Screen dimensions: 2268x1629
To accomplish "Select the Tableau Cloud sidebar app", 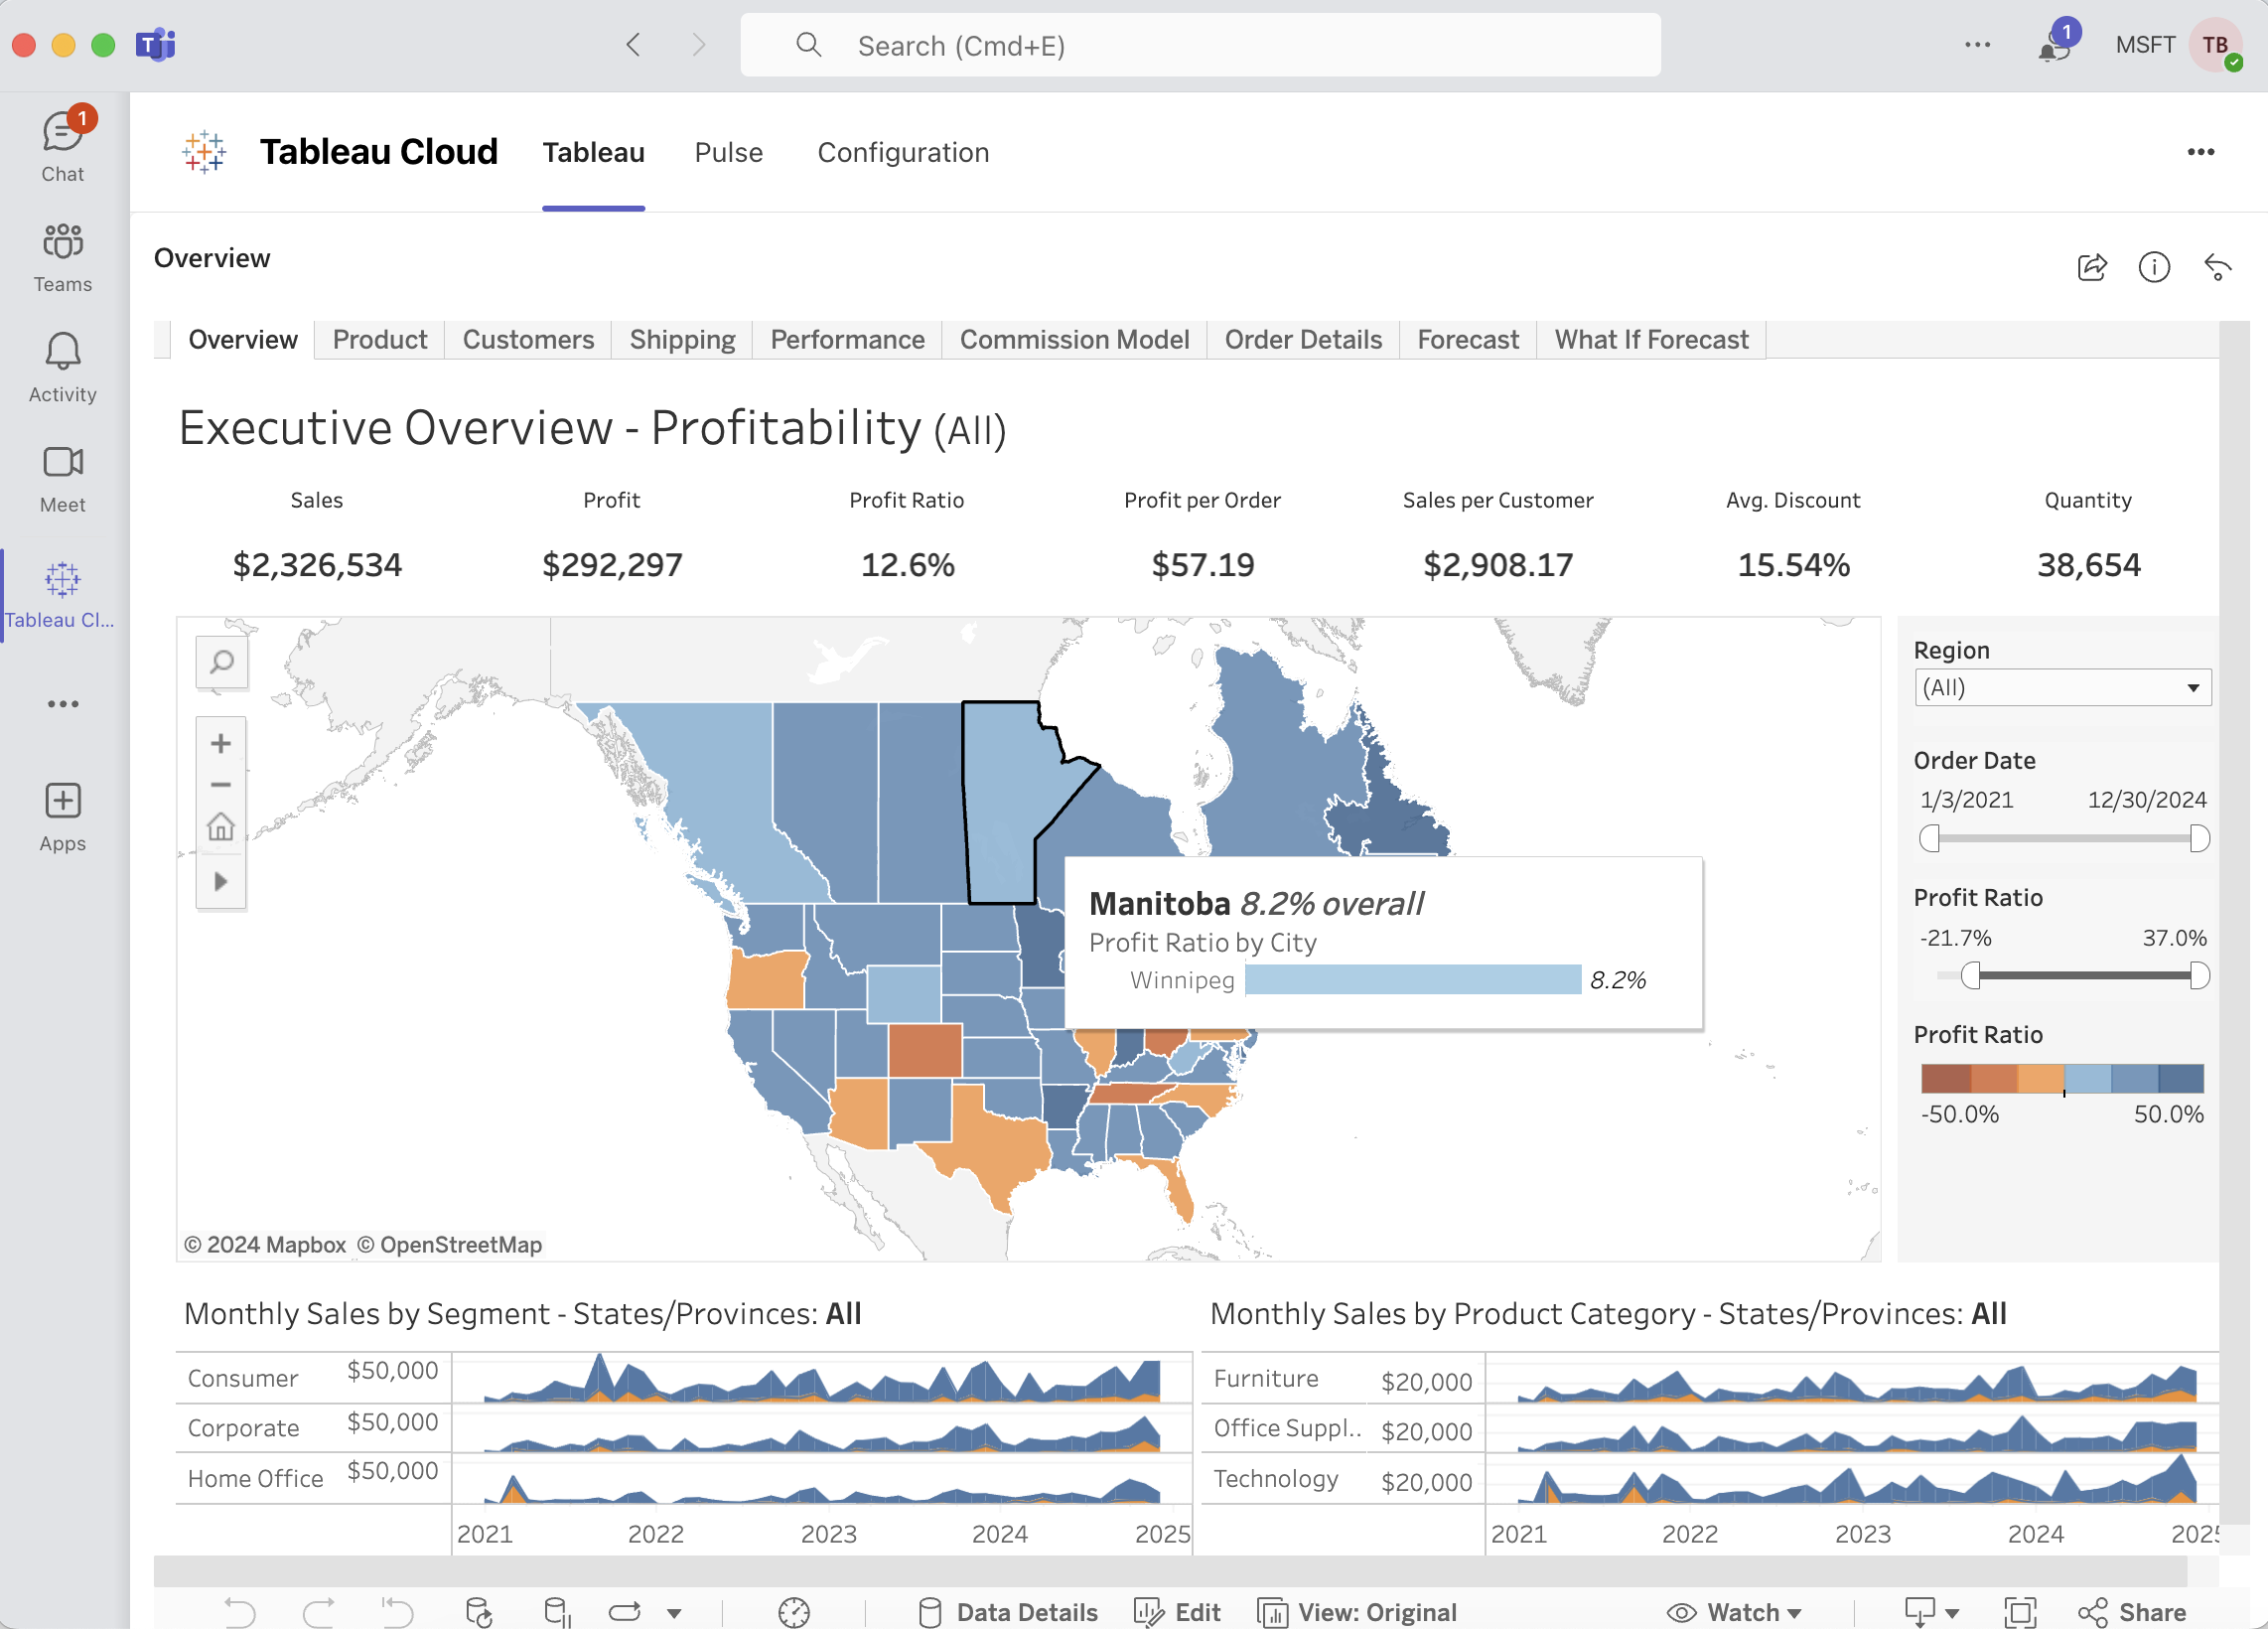I will (x=62, y=594).
